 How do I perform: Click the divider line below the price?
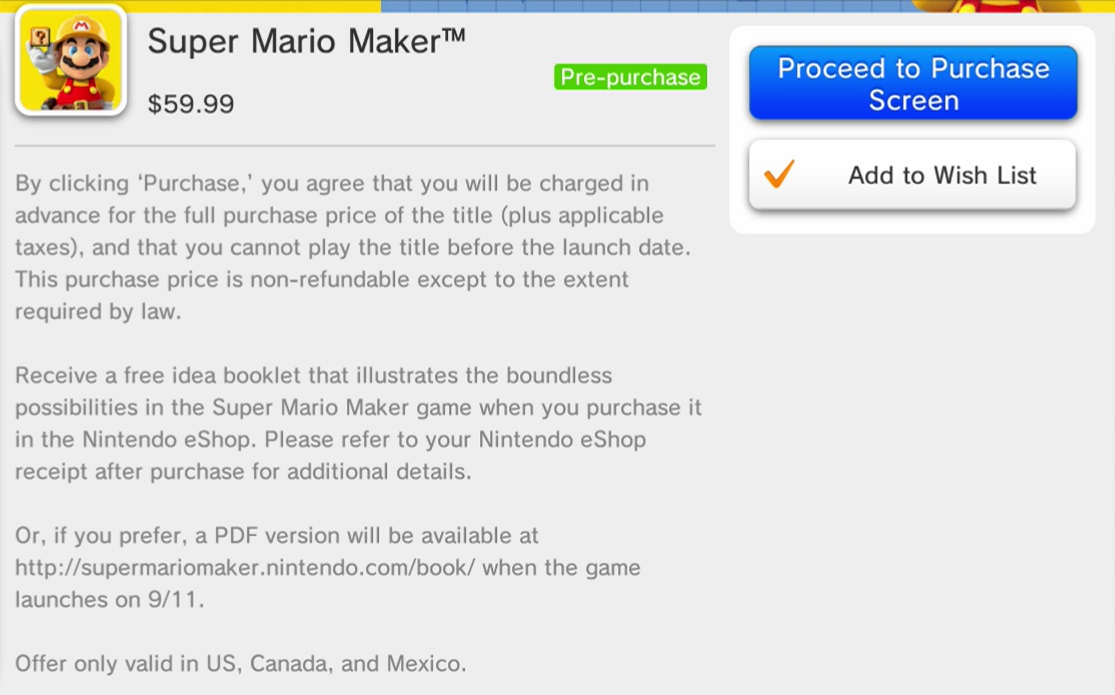365,146
